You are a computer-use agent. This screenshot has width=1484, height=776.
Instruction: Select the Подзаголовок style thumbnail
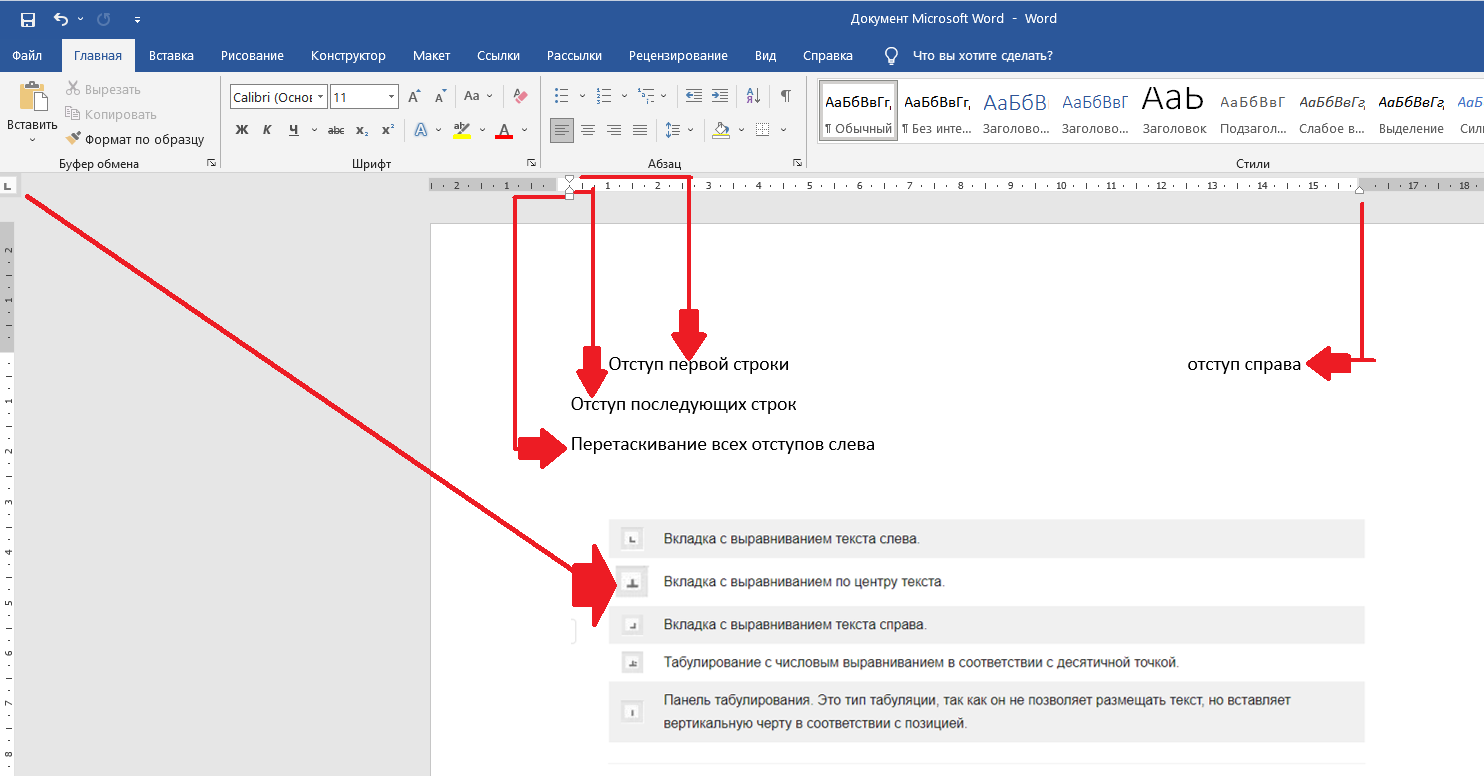click(1253, 110)
